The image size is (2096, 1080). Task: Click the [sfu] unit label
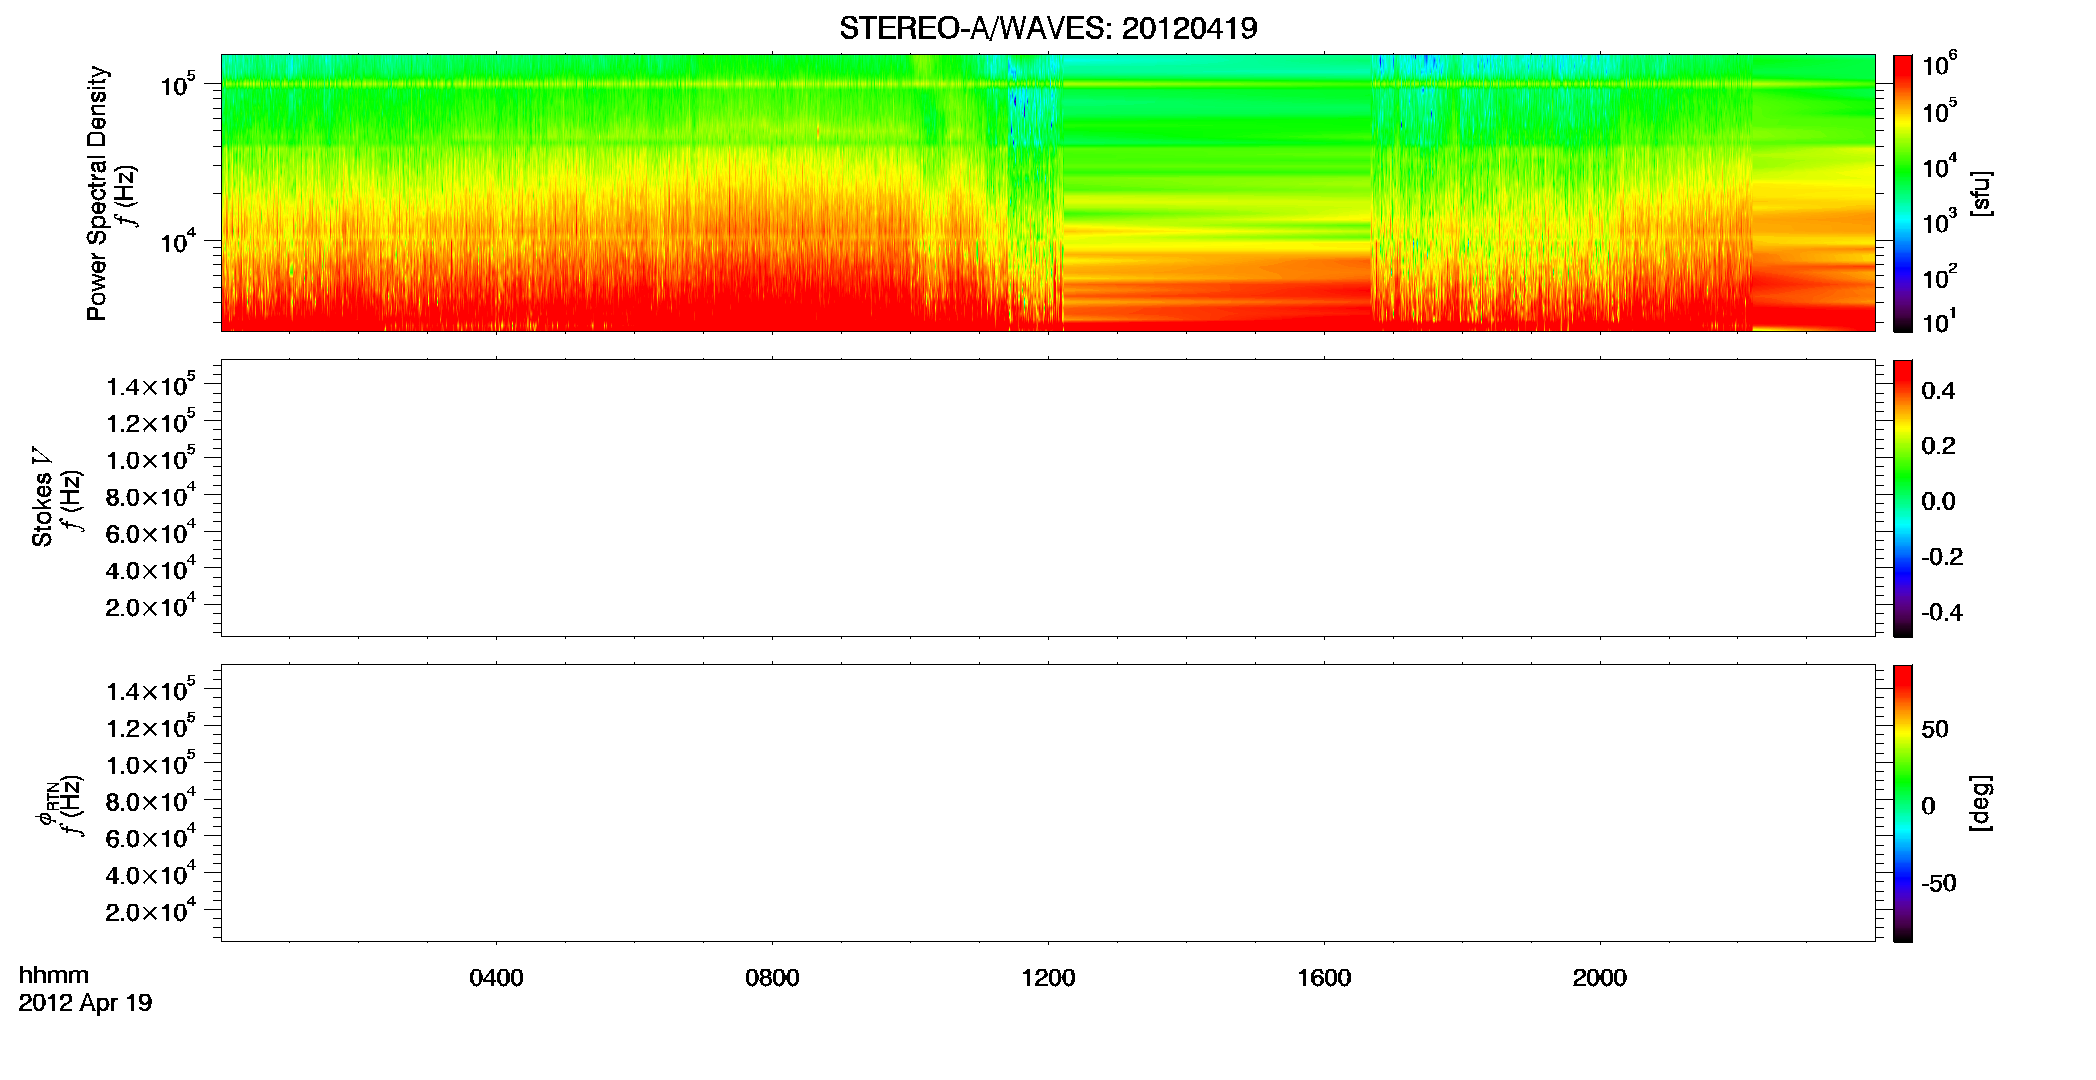pos(1981,193)
